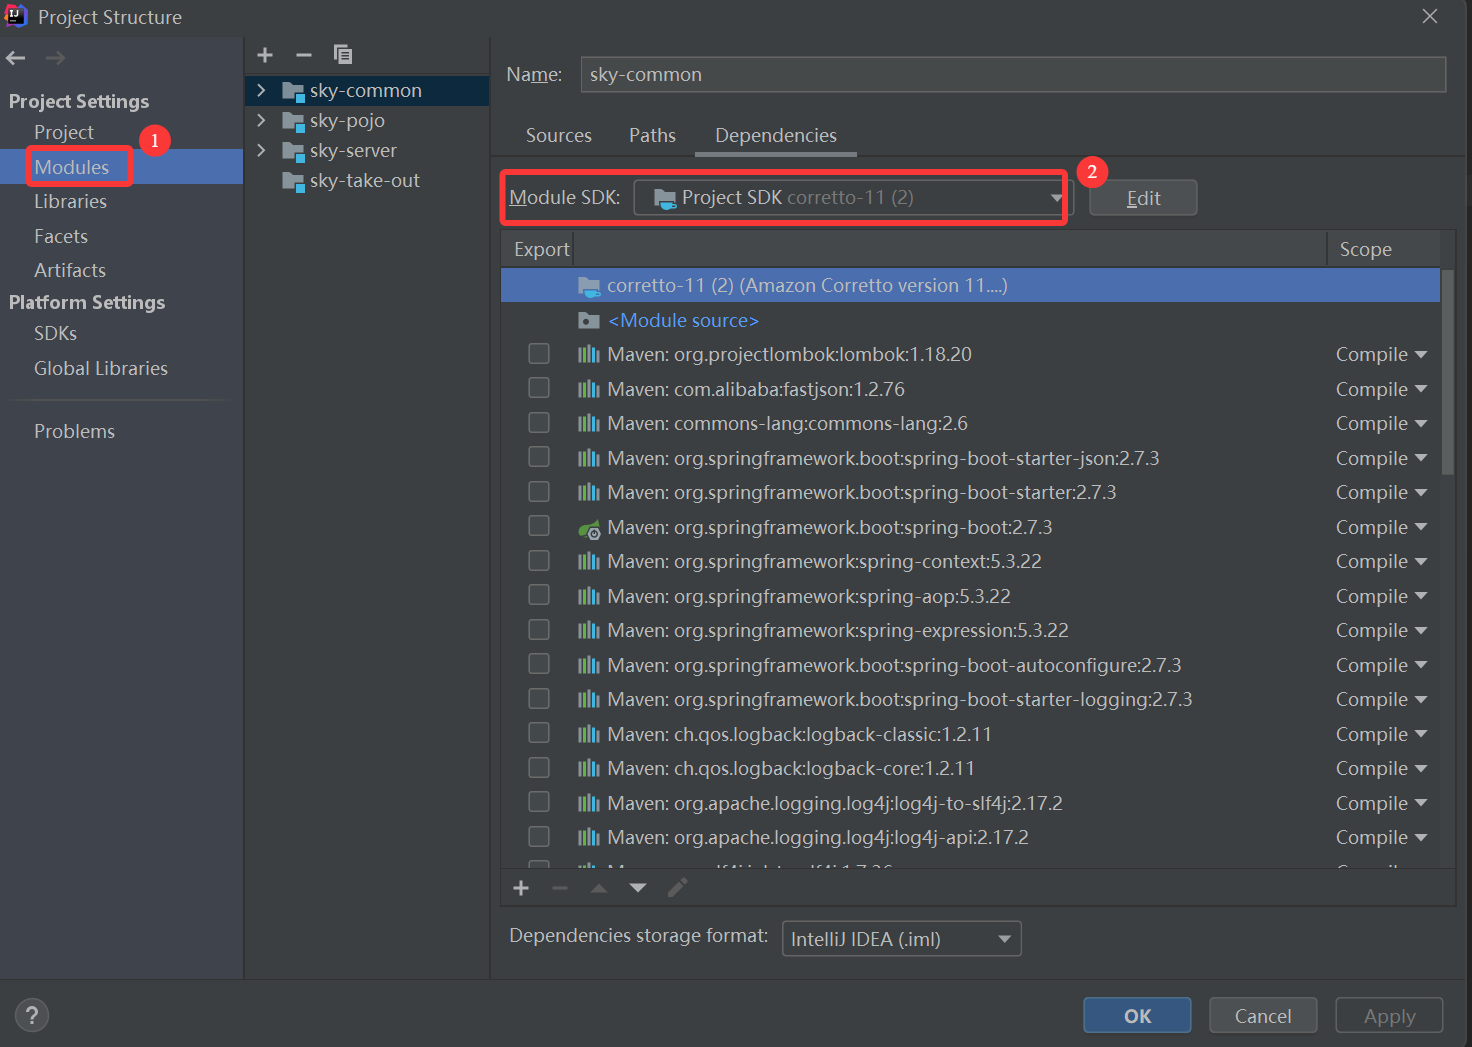Click the move dependency up arrow
1472x1047 pixels.
tap(599, 888)
